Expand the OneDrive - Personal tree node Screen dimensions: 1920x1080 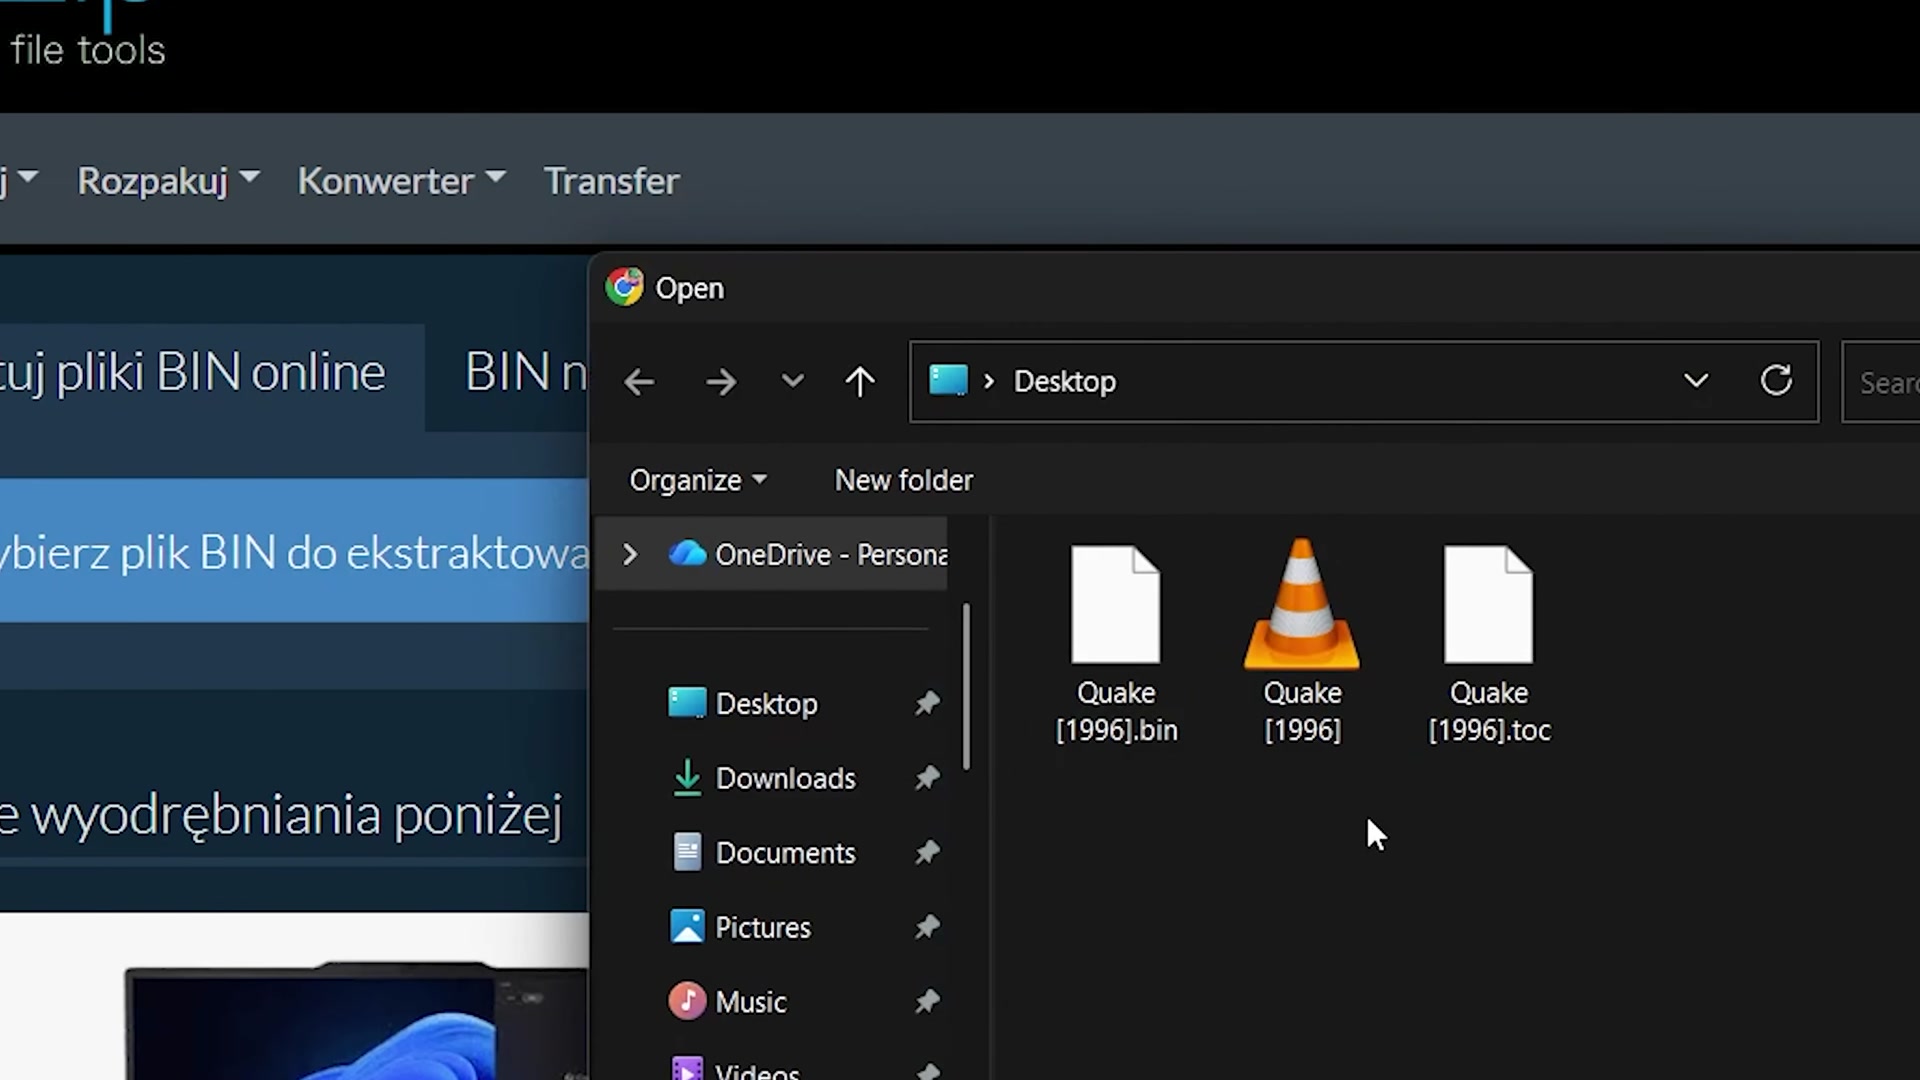[x=630, y=554]
